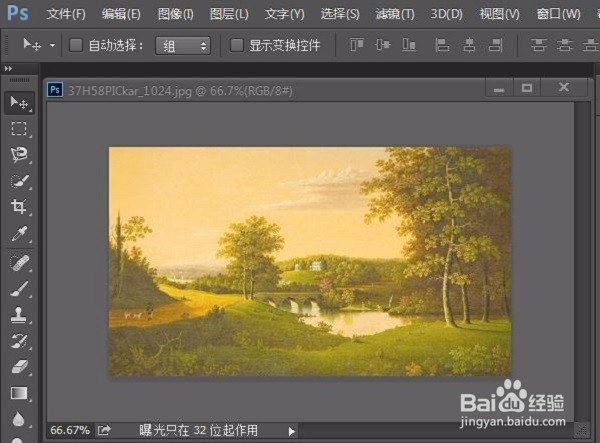Click Distribute top edges icon
The height and width of the screenshot is (443, 600).
tap(538, 45)
